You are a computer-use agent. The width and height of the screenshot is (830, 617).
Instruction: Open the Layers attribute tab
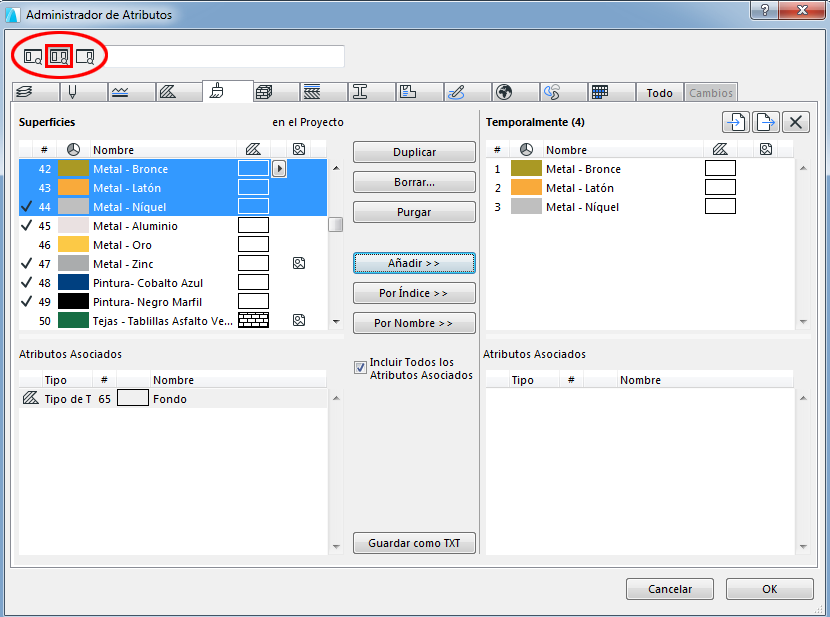tap(35, 92)
